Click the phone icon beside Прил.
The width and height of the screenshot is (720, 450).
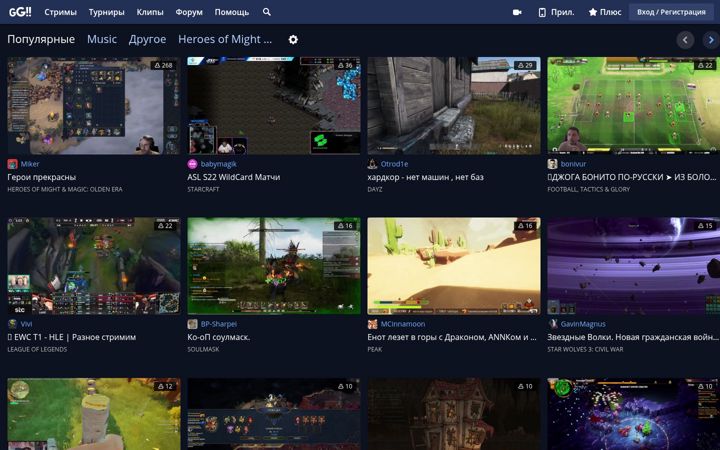click(x=542, y=12)
